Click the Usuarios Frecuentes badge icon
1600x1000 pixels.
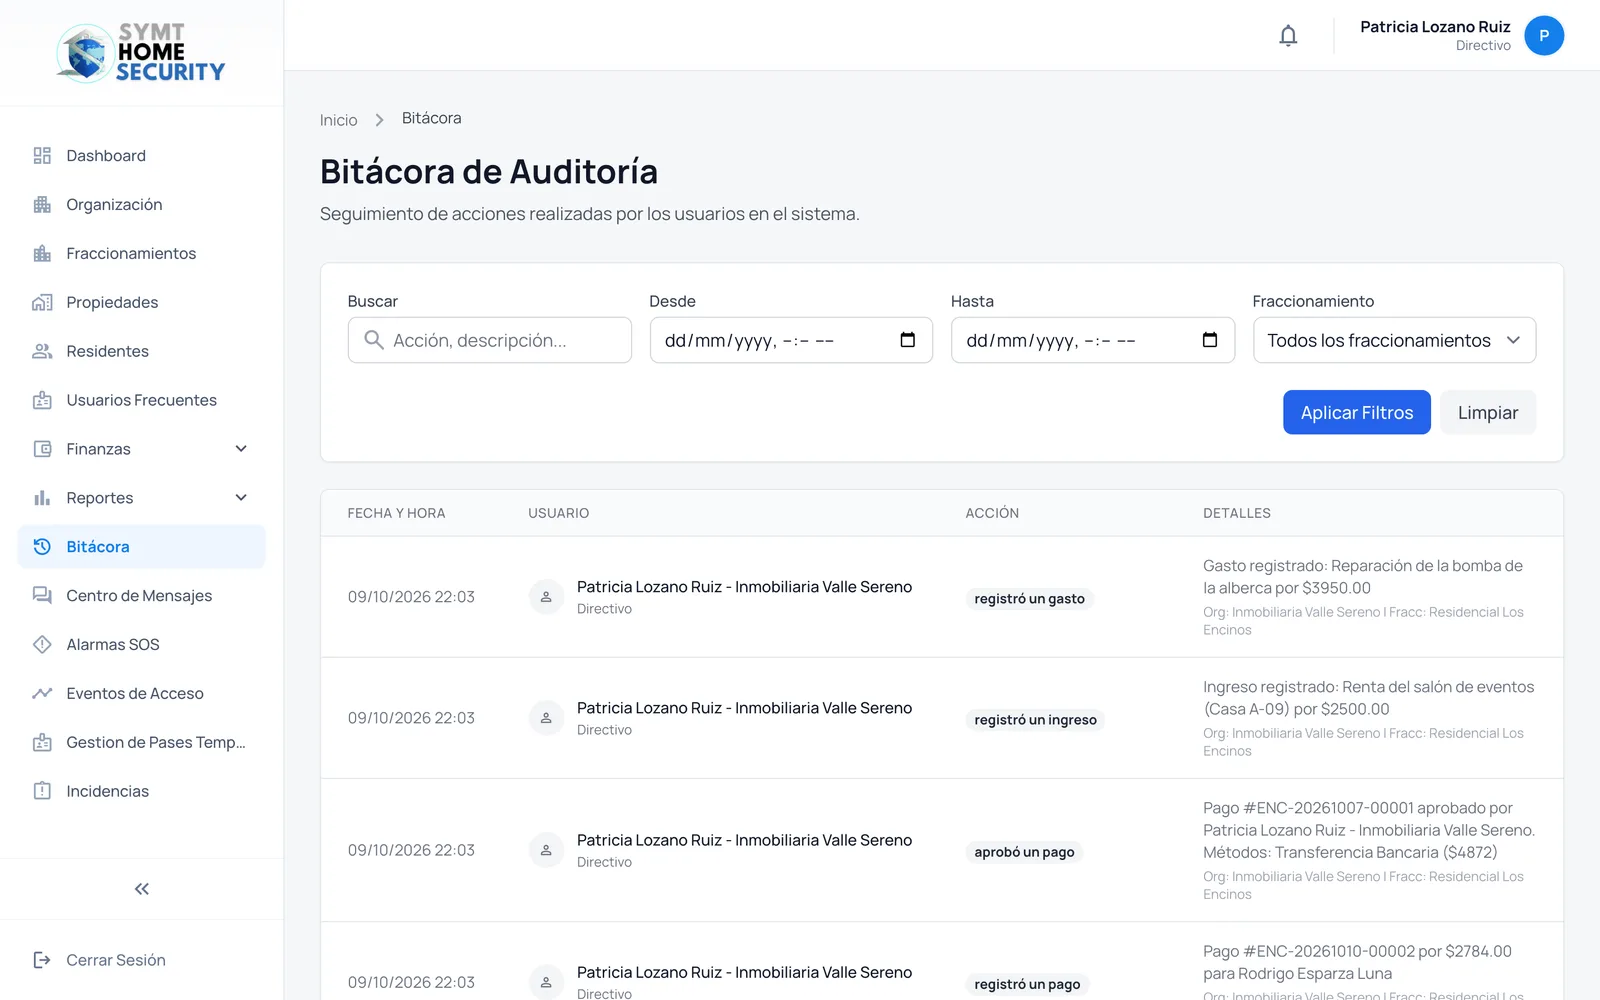coord(42,400)
